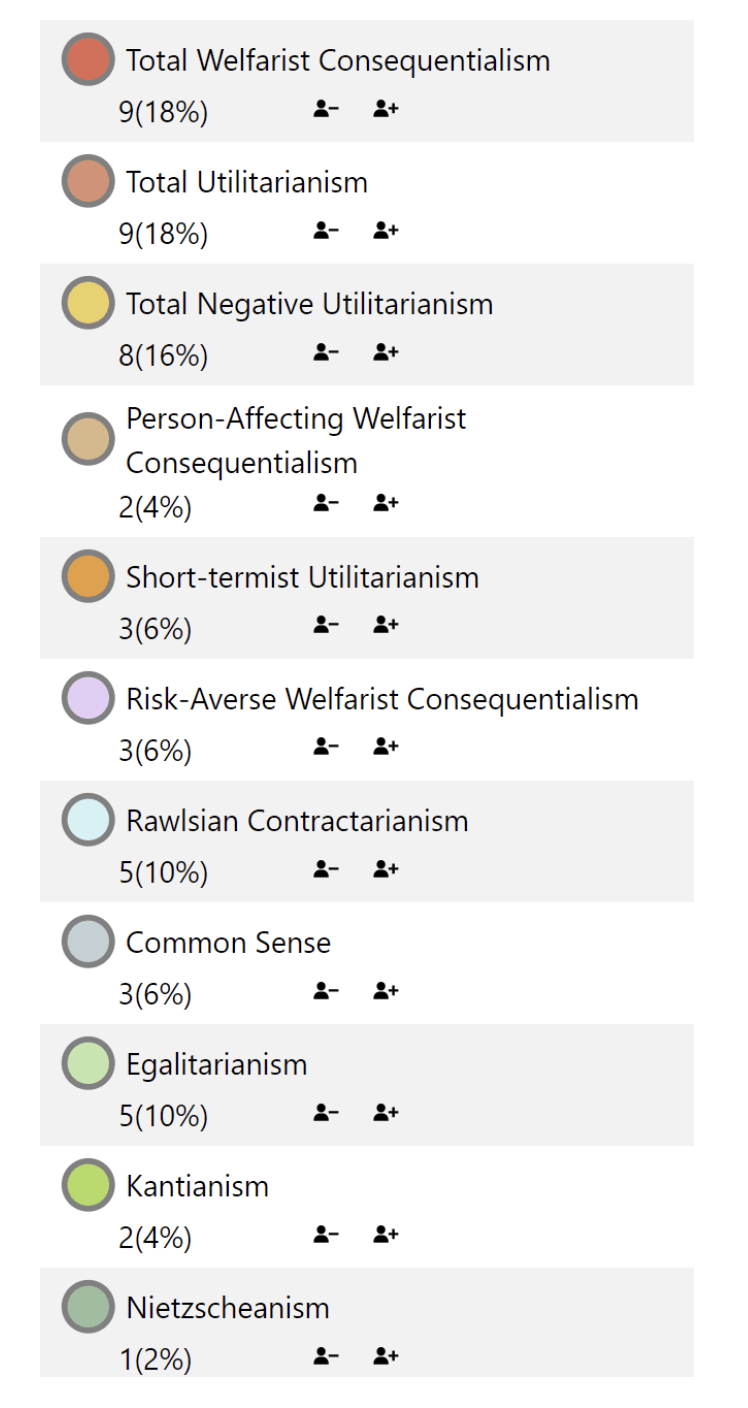Remove a person from Total Welfarist Consequentialism
The image size is (748, 1408).
click(326, 109)
